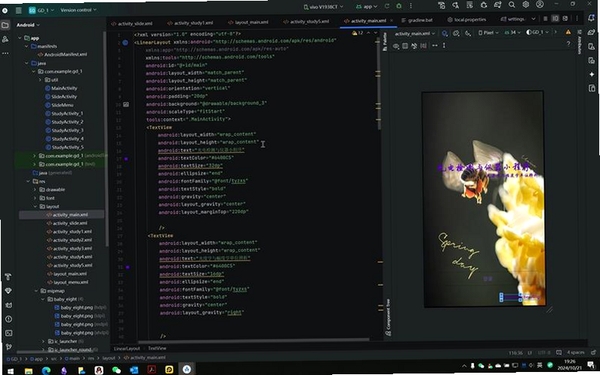Click the image gutter icon on line 10
The image size is (600, 375).
click(x=126, y=104)
